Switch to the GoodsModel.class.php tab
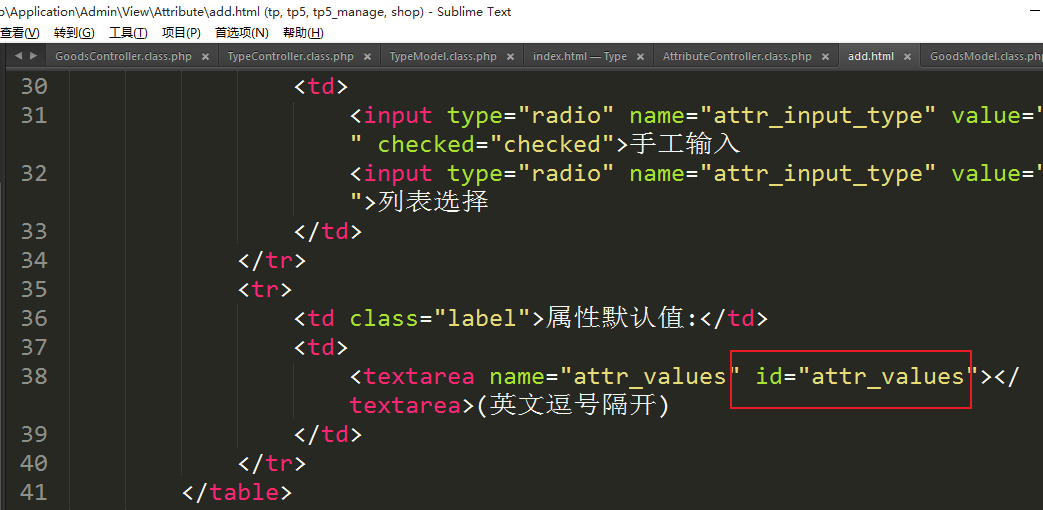The height and width of the screenshot is (510, 1043). click(x=985, y=57)
